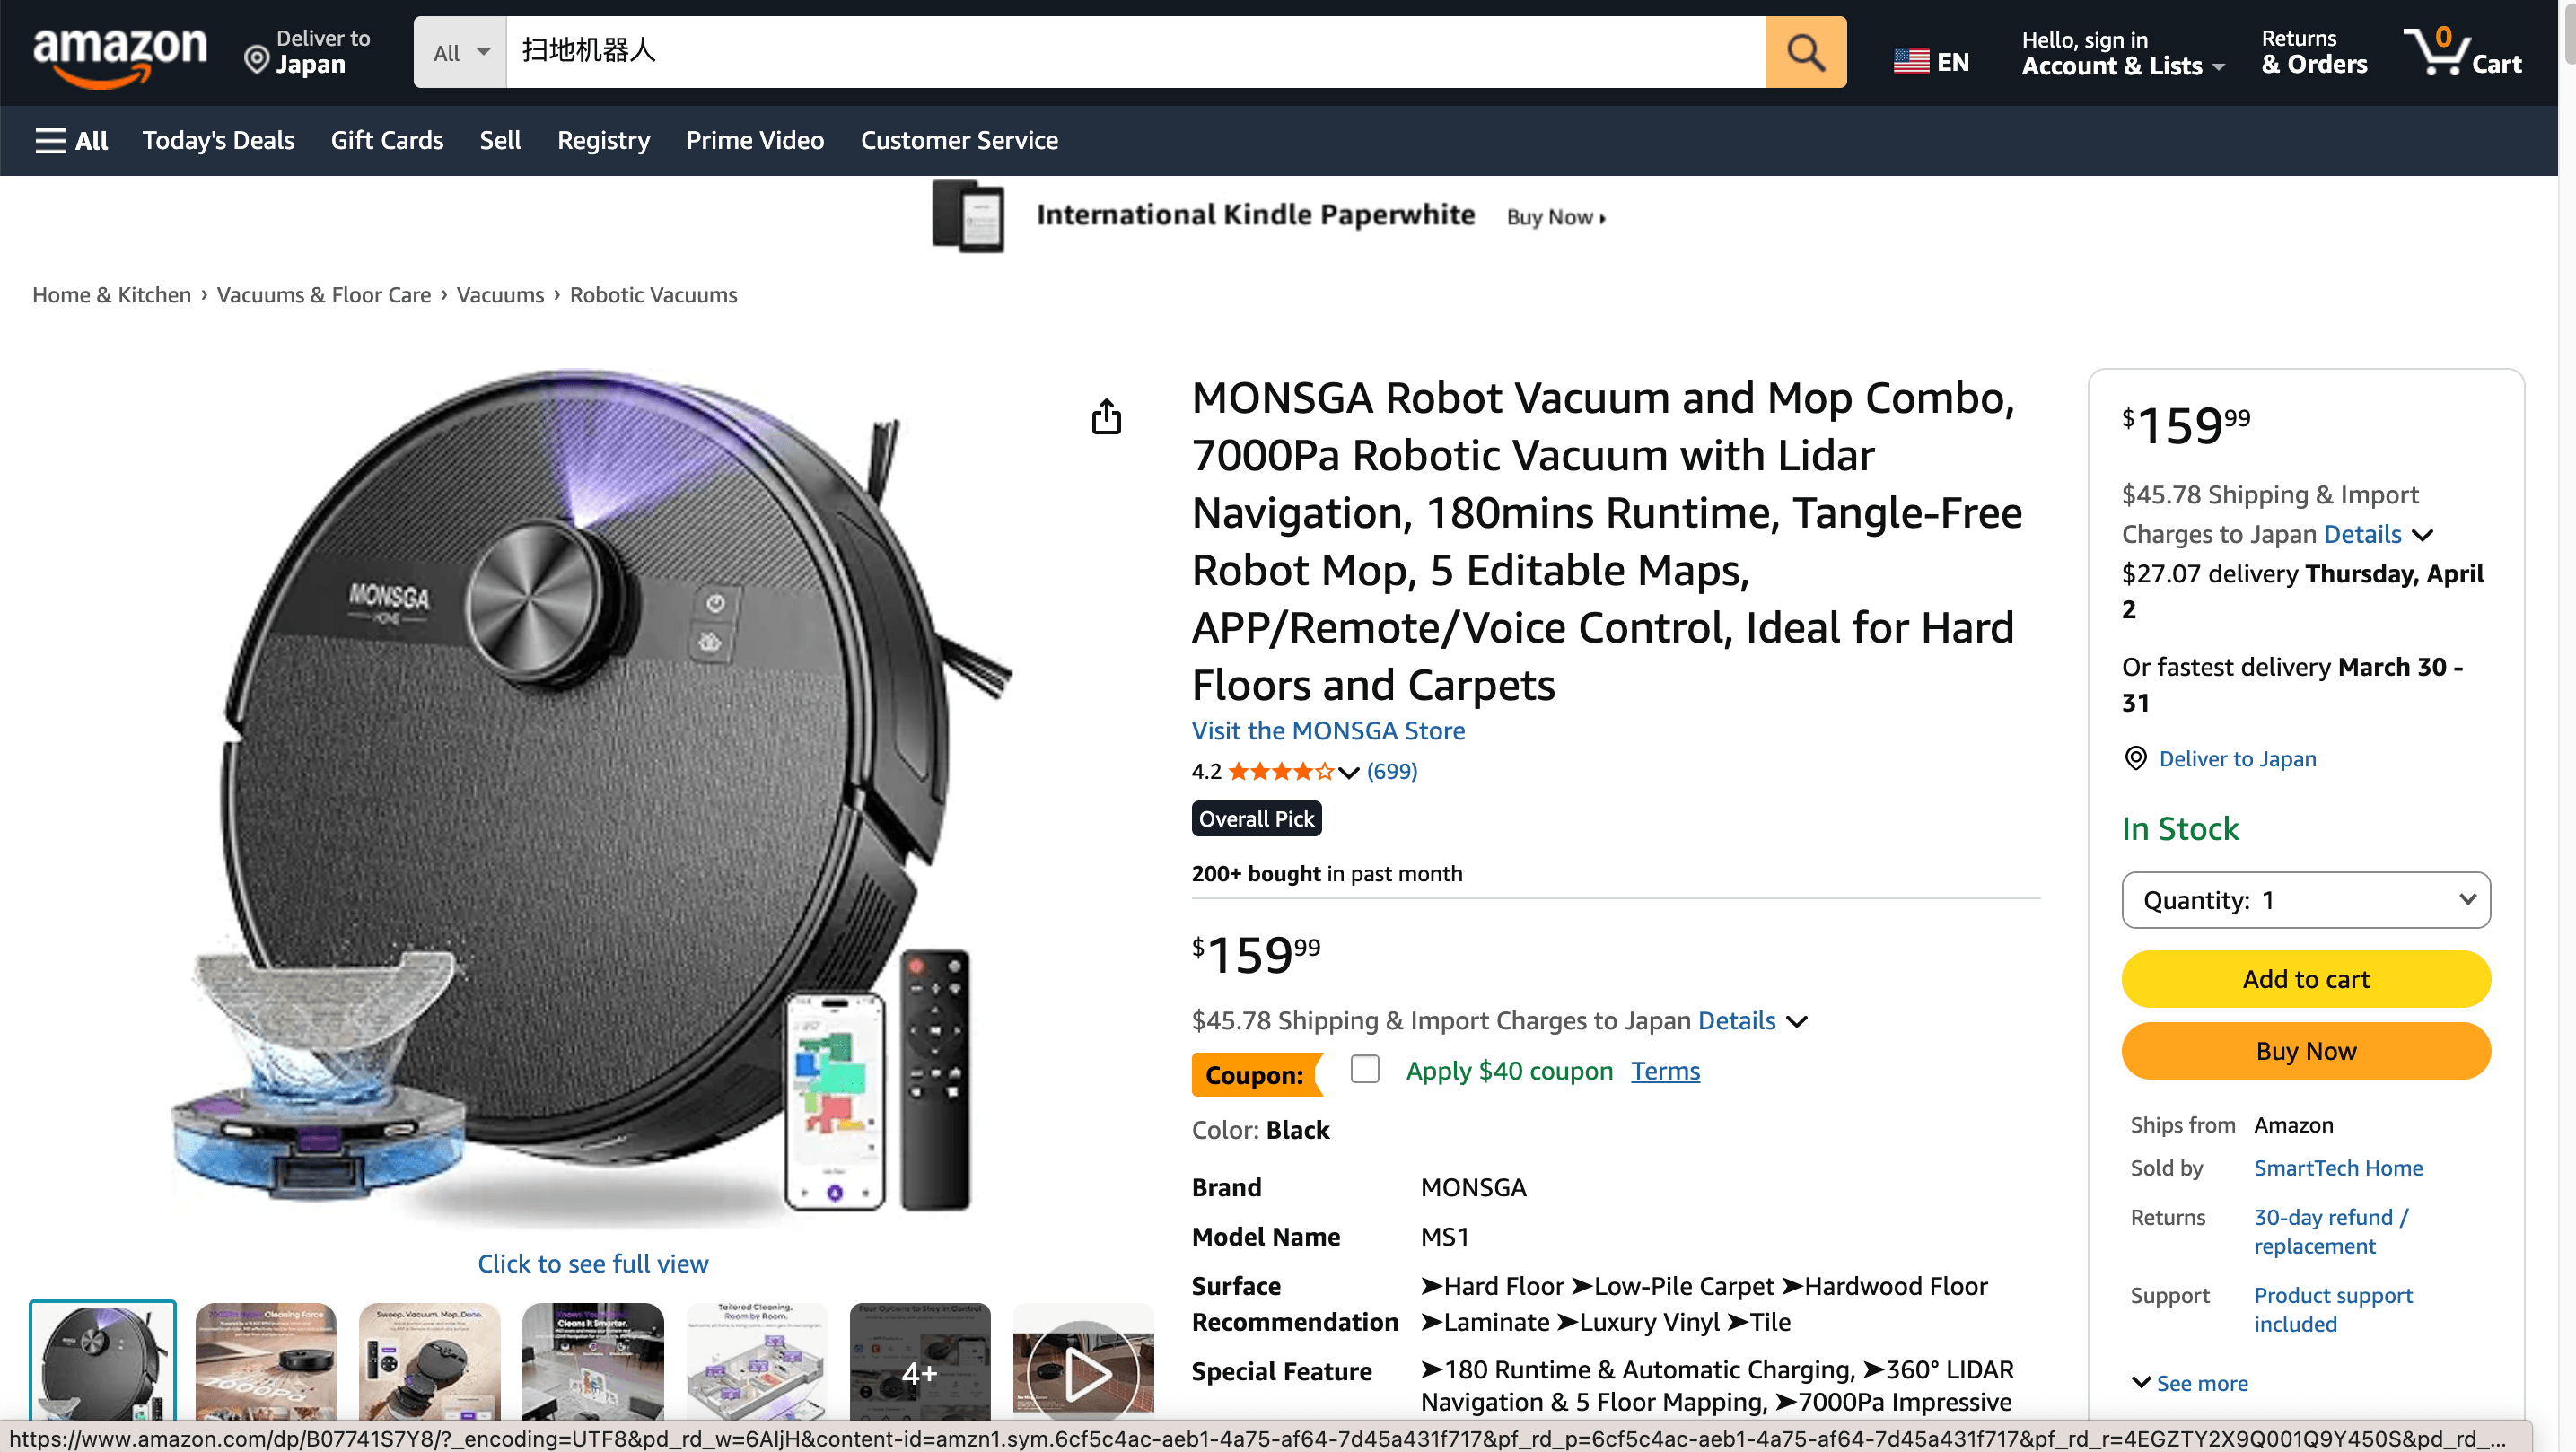Viewport: 2576px width, 1452px height.
Task: Click the search magnifier icon
Action: [x=1806, y=51]
